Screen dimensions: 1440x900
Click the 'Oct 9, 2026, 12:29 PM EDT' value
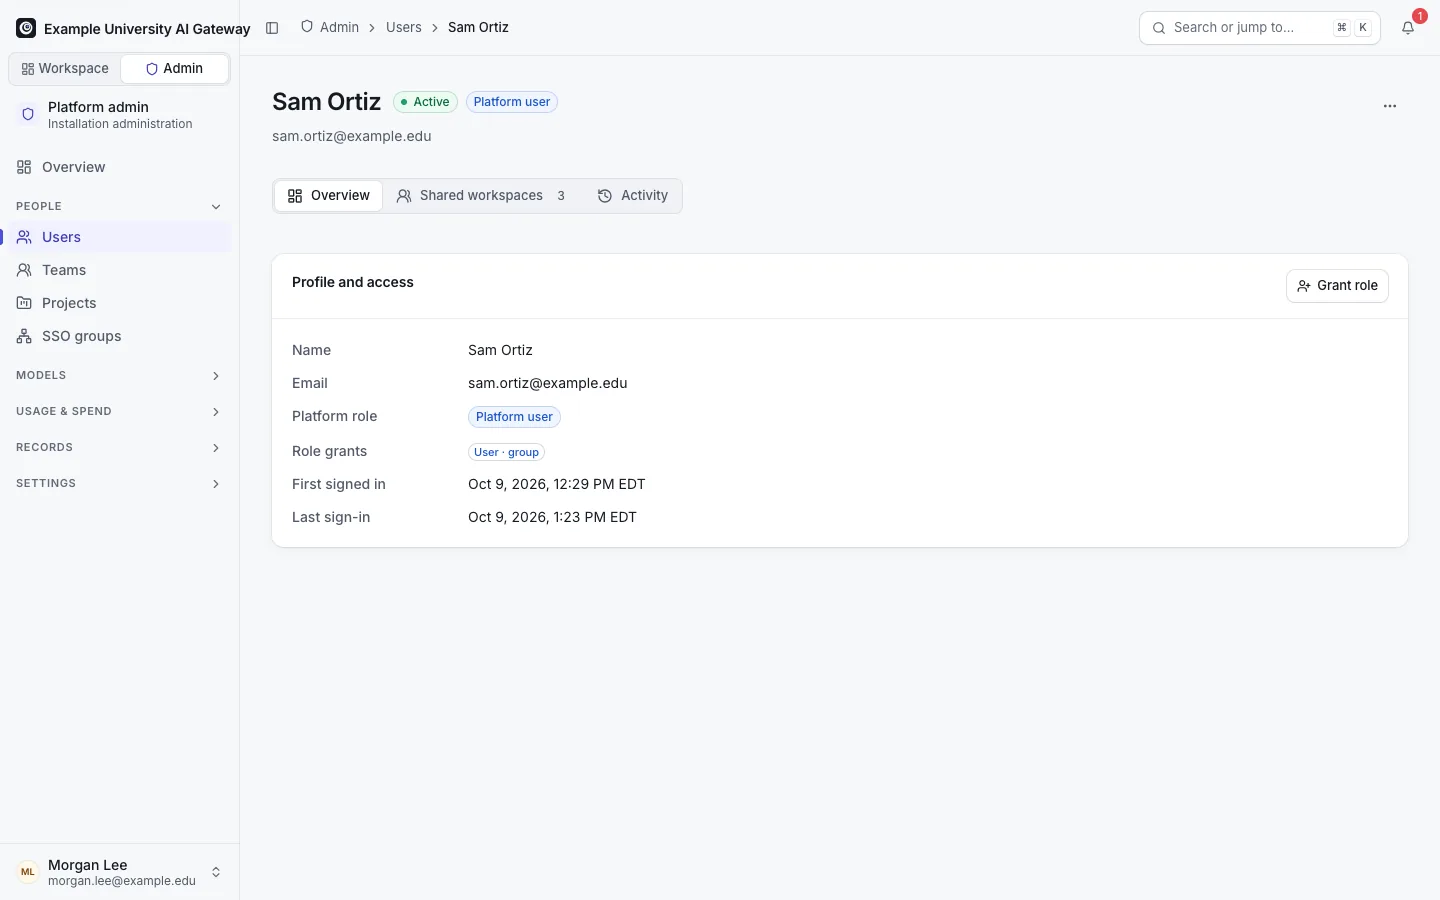coord(557,484)
